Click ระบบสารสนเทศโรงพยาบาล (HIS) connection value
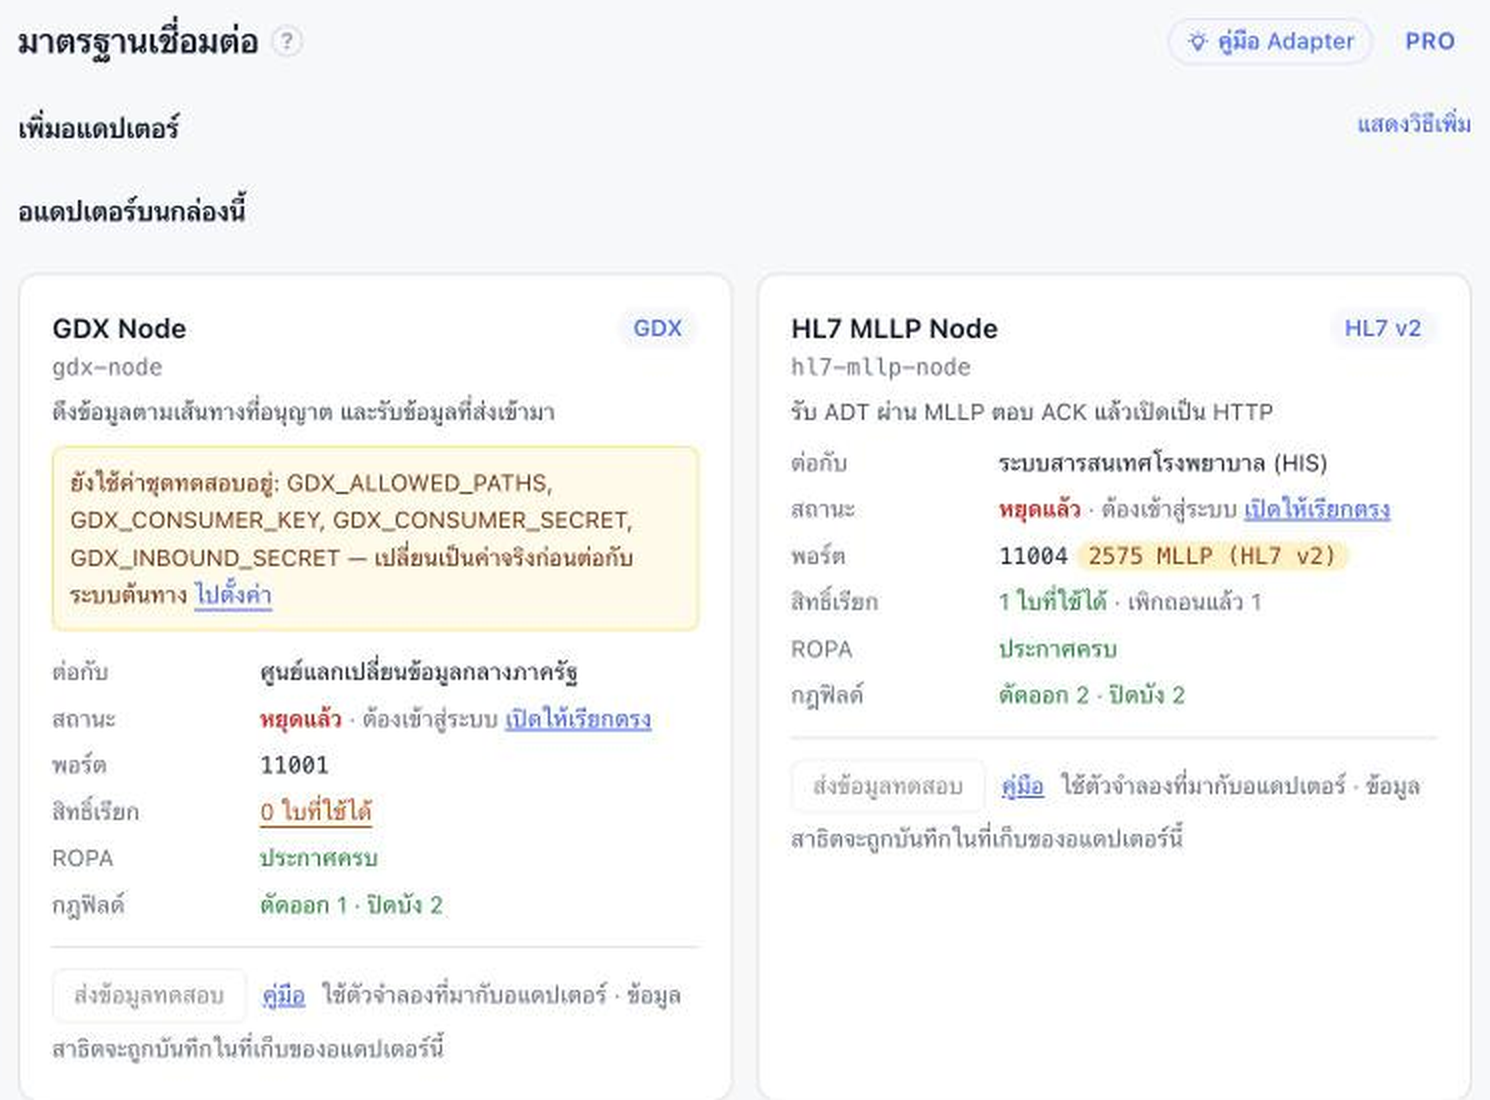1490x1100 pixels. 1163,463
